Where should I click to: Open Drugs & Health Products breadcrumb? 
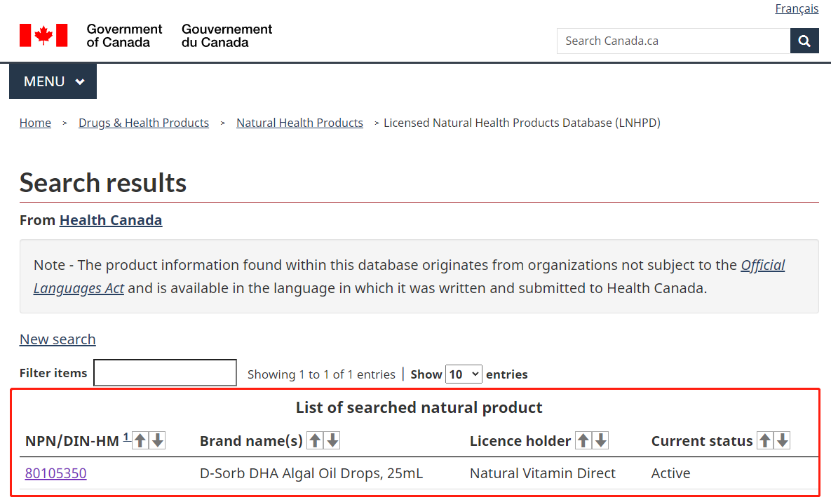click(144, 123)
